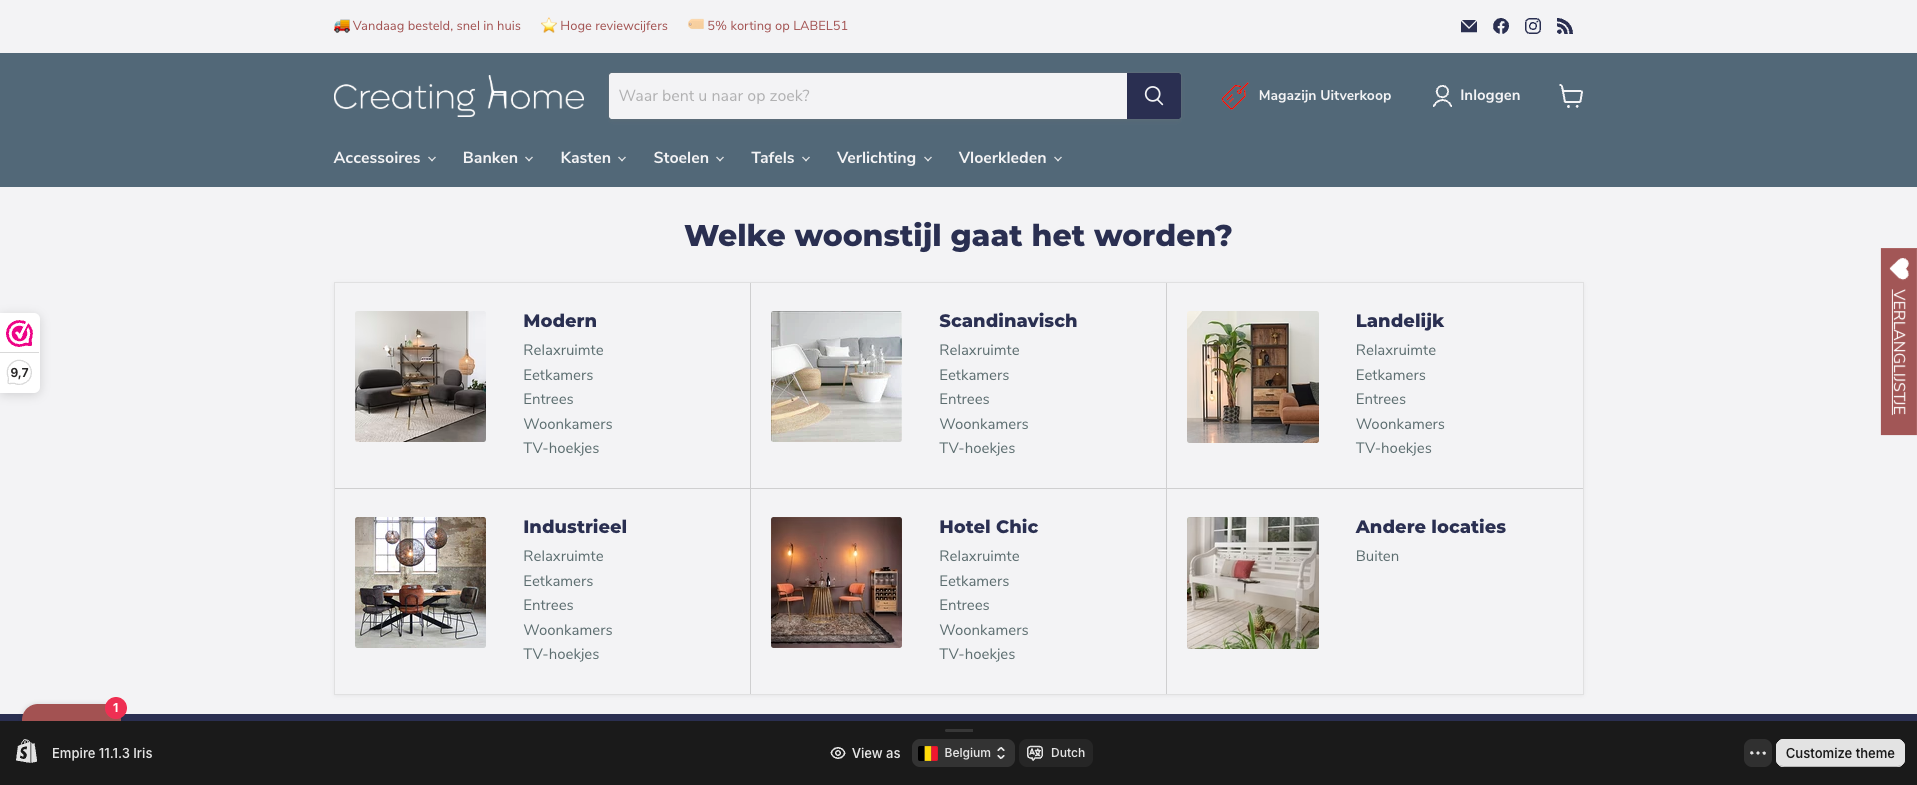Click the email envelope icon
Viewport: 1917px width, 785px height.
pos(1468,26)
